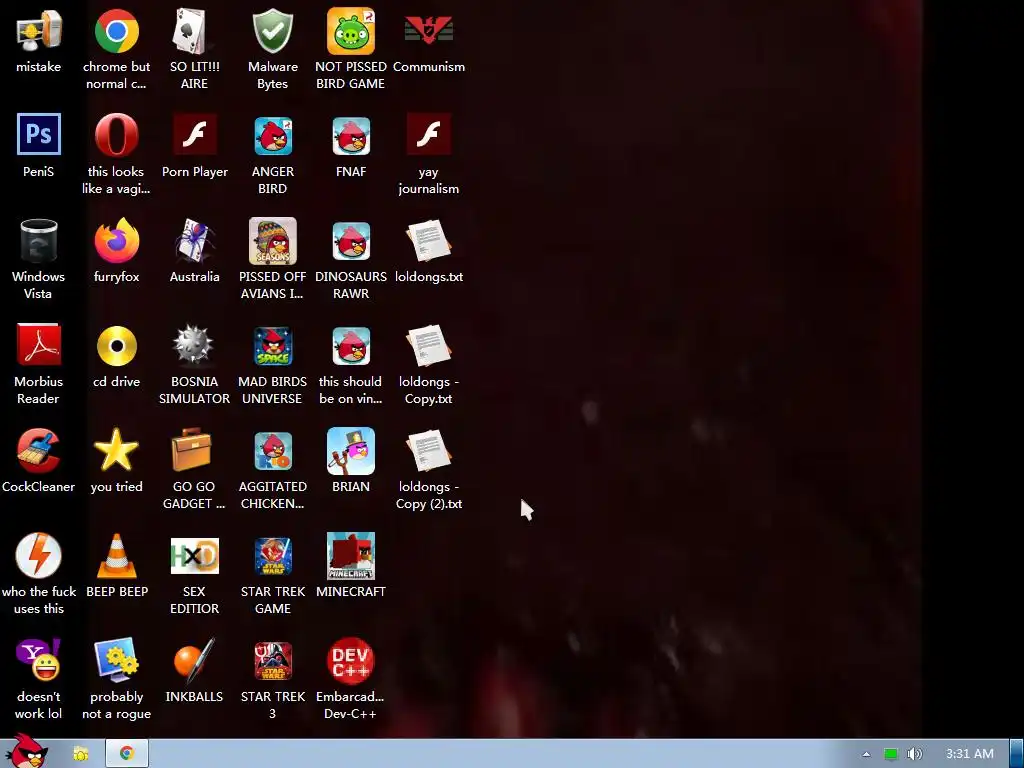Select the DINOSAURS RAWR icon
The image size is (1024, 768).
point(351,241)
